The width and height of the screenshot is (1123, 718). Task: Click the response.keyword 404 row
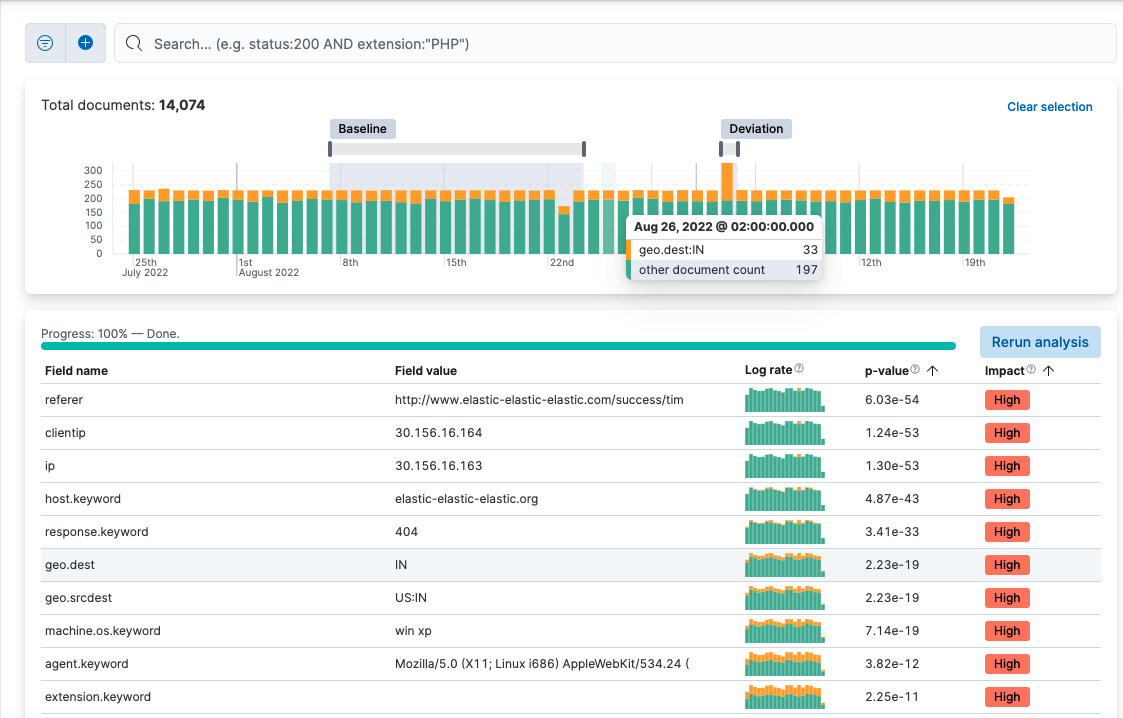click(x=407, y=532)
